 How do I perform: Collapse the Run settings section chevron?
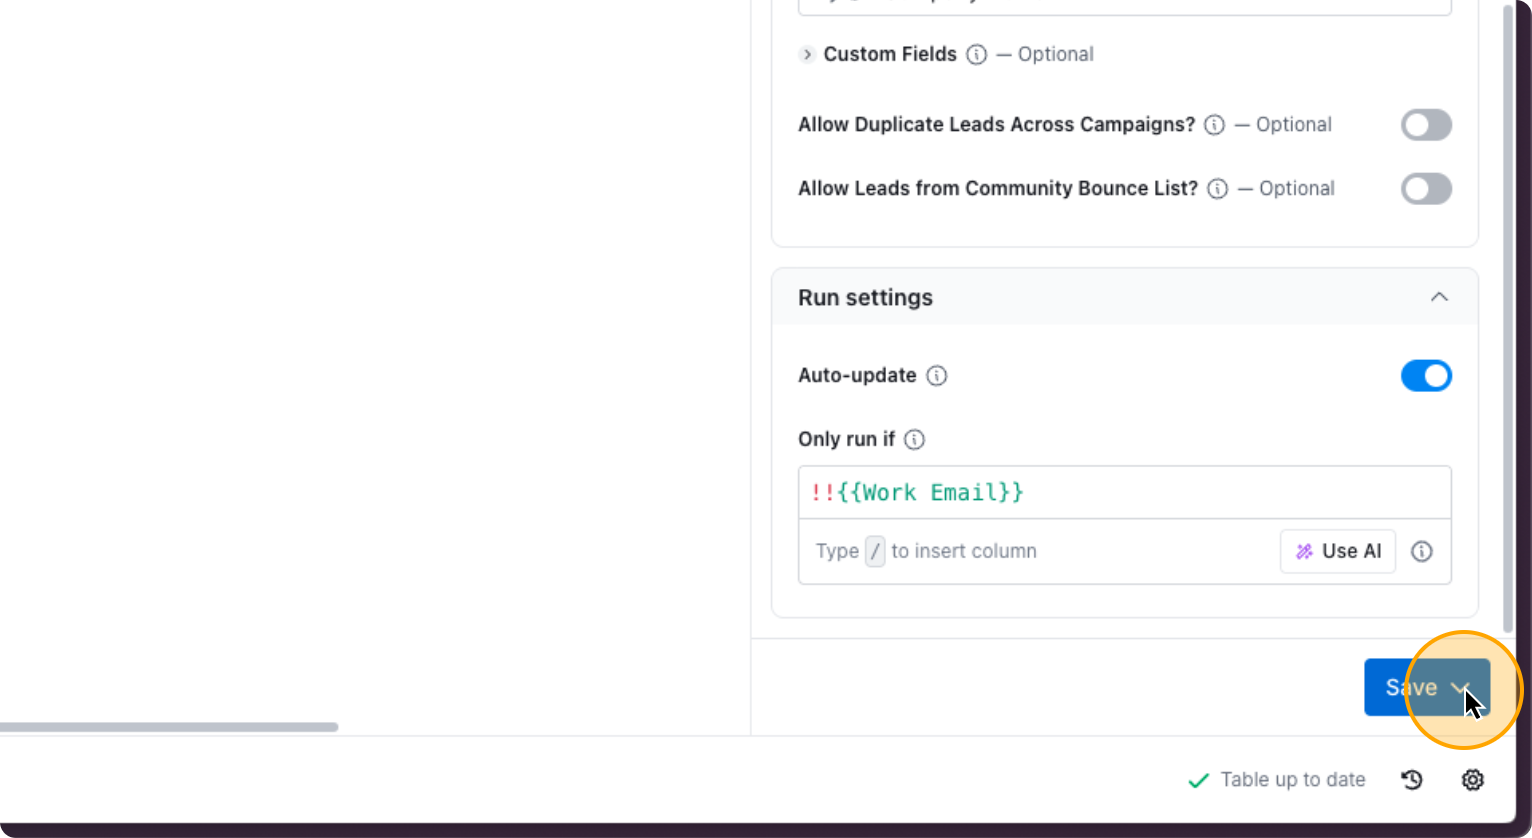[1438, 297]
